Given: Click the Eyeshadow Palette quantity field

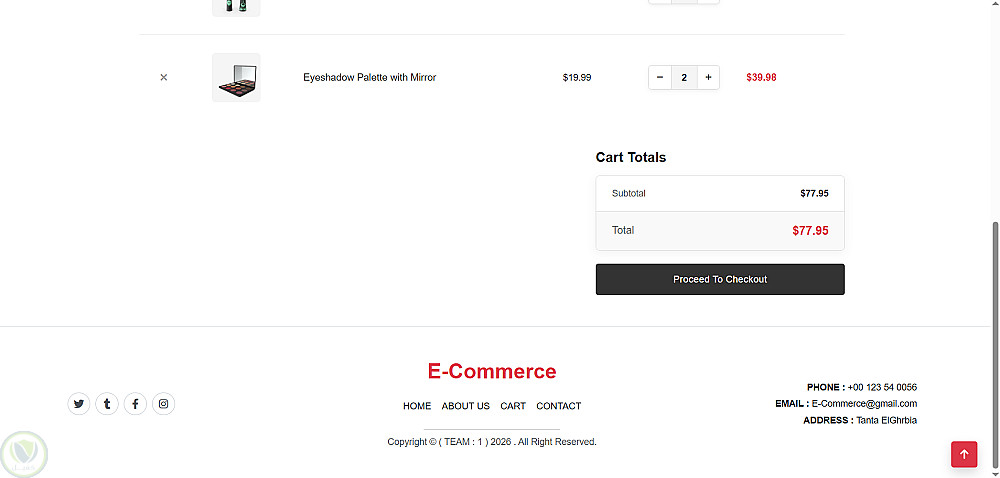Looking at the screenshot, I should 684,77.
